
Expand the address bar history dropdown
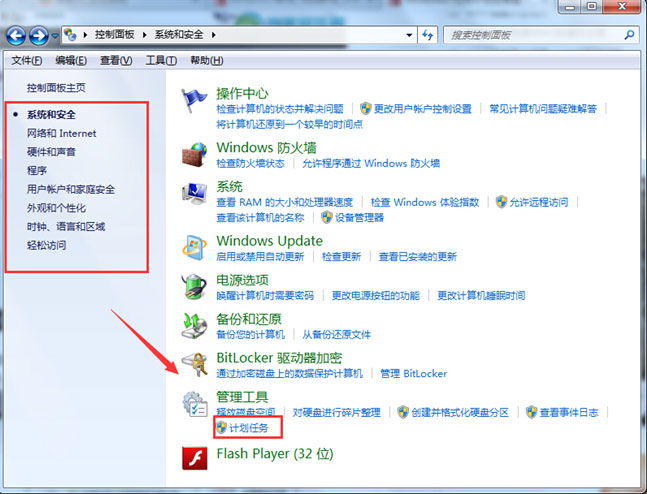click(x=409, y=35)
